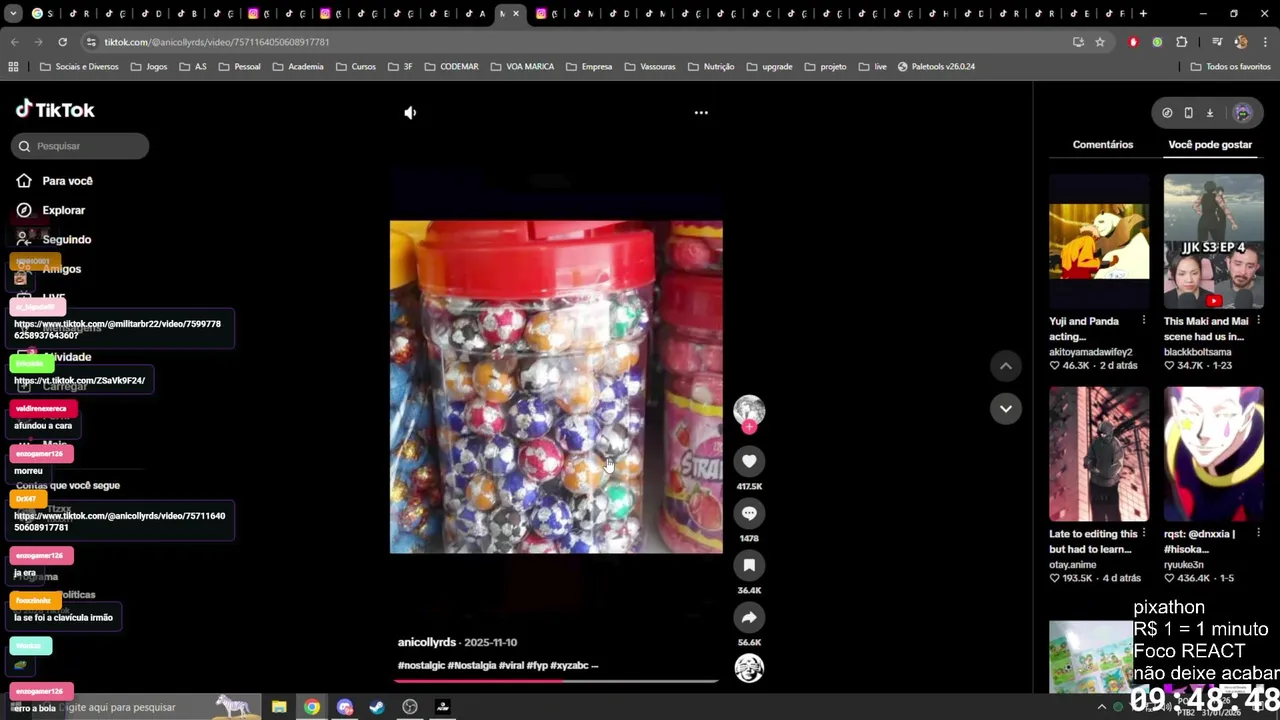This screenshot has width=1280, height=720.
Task: Open the Paletools v26.0.24 bookmark
Action: click(936, 67)
